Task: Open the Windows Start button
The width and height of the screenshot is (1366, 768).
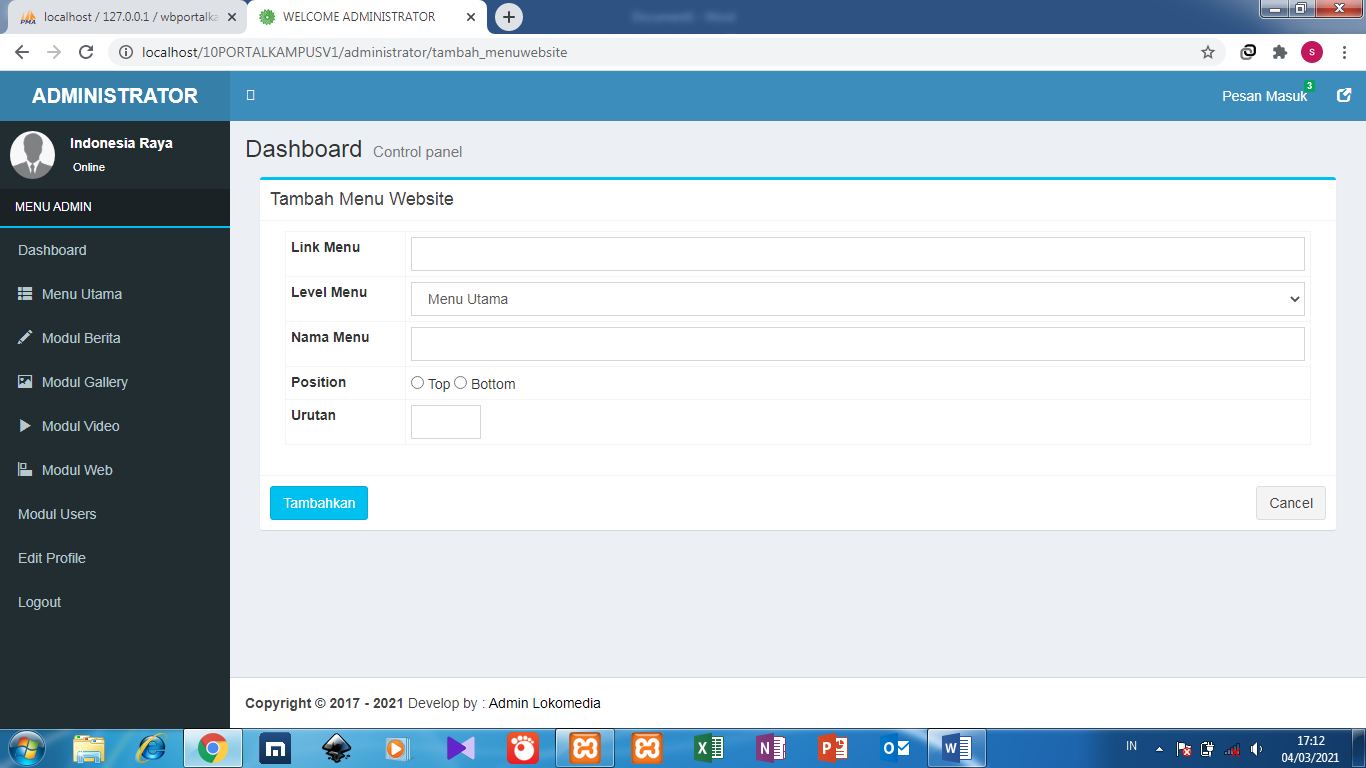Action: point(26,748)
